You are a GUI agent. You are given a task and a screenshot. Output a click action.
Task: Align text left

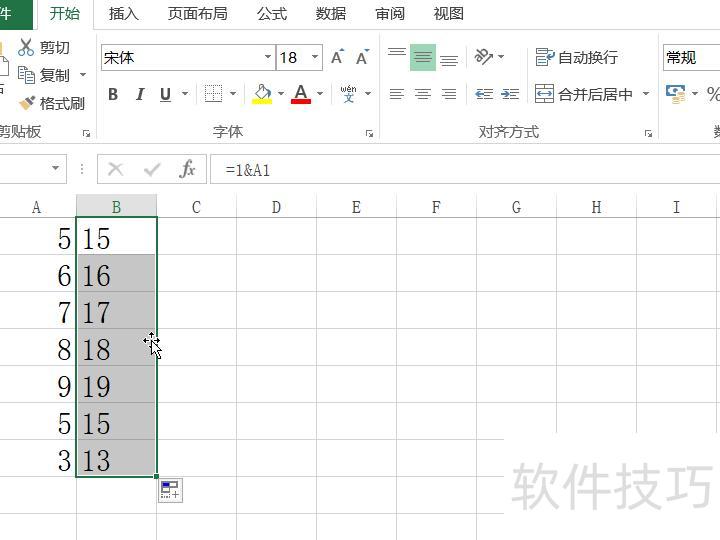(397, 95)
